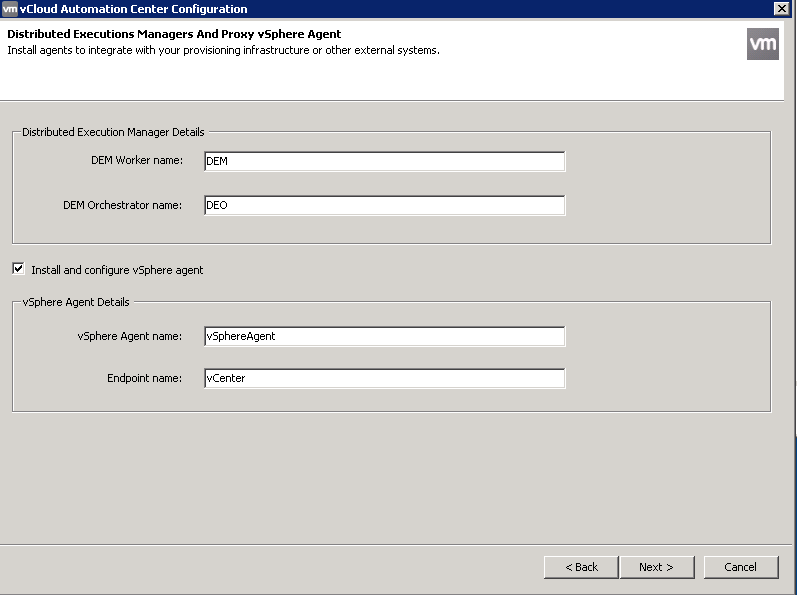Uncheck the Install and configure vSphere agent checkbox
The image size is (797, 595).
pos(18,269)
